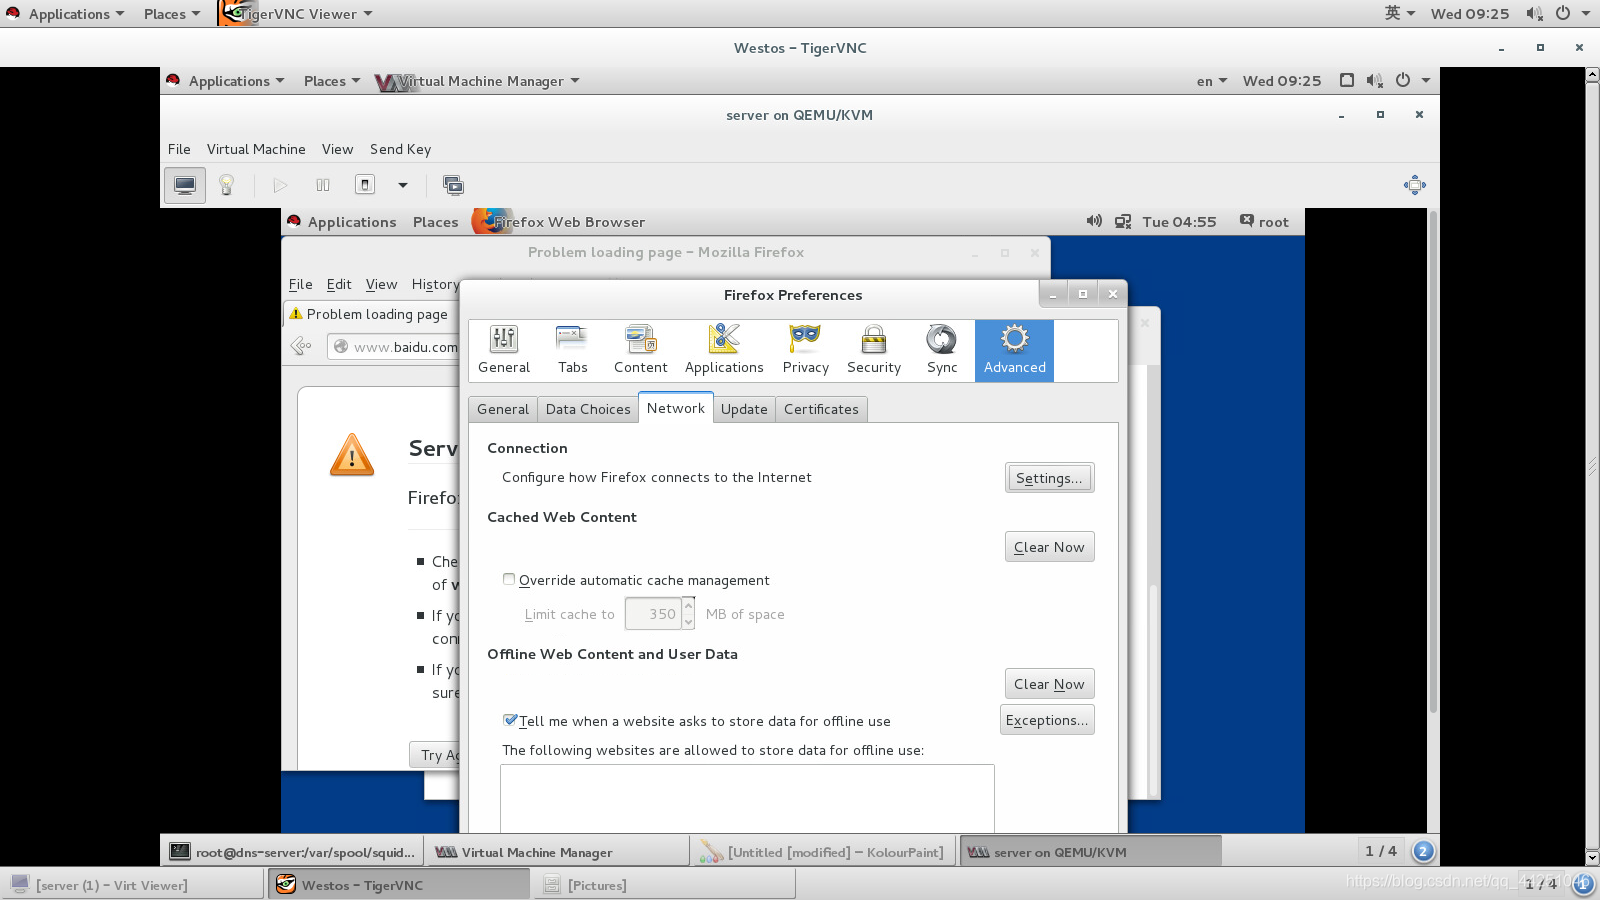Click guest volume speaker icon
Image resolution: width=1600 pixels, height=900 pixels.
point(1094,221)
